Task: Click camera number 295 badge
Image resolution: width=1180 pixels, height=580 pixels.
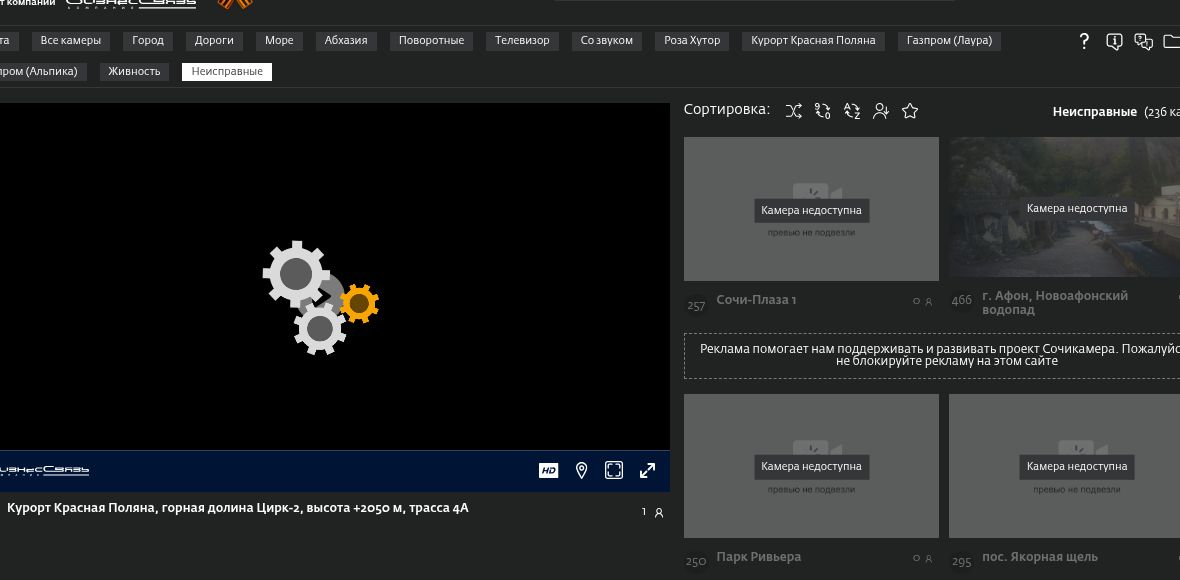Action: tap(962, 562)
